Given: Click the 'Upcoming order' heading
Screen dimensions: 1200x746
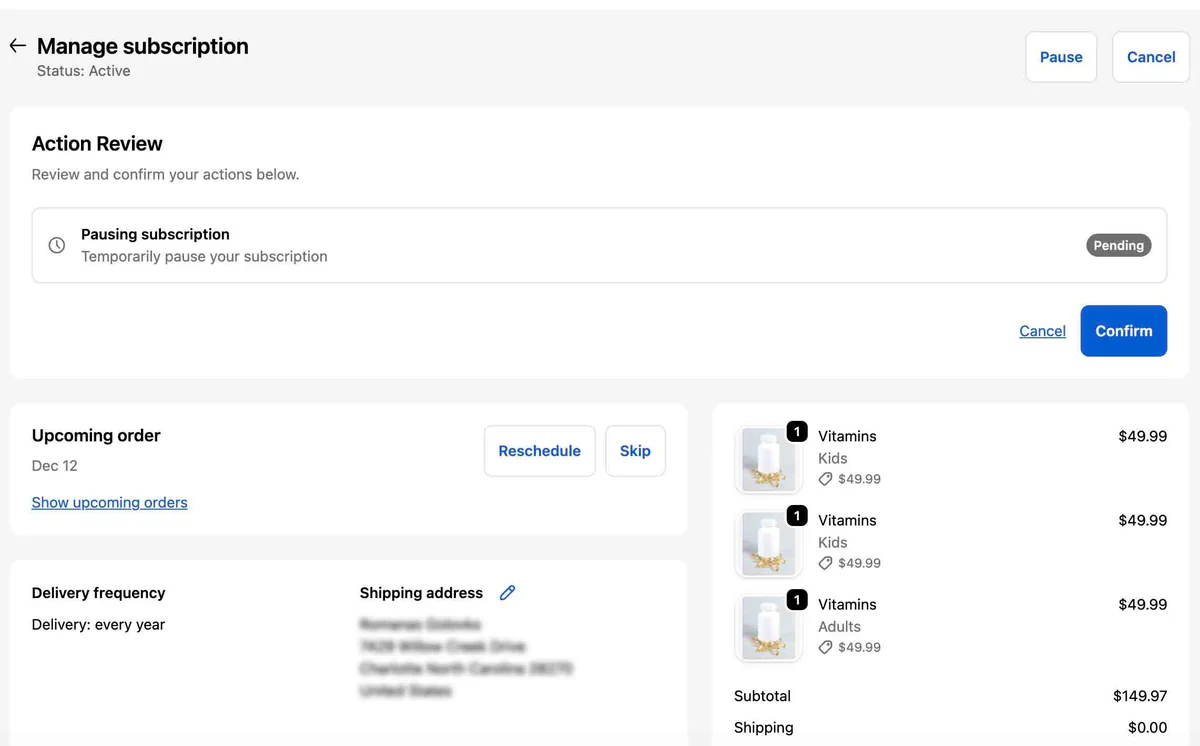Looking at the screenshot, I should pos(96,435).
